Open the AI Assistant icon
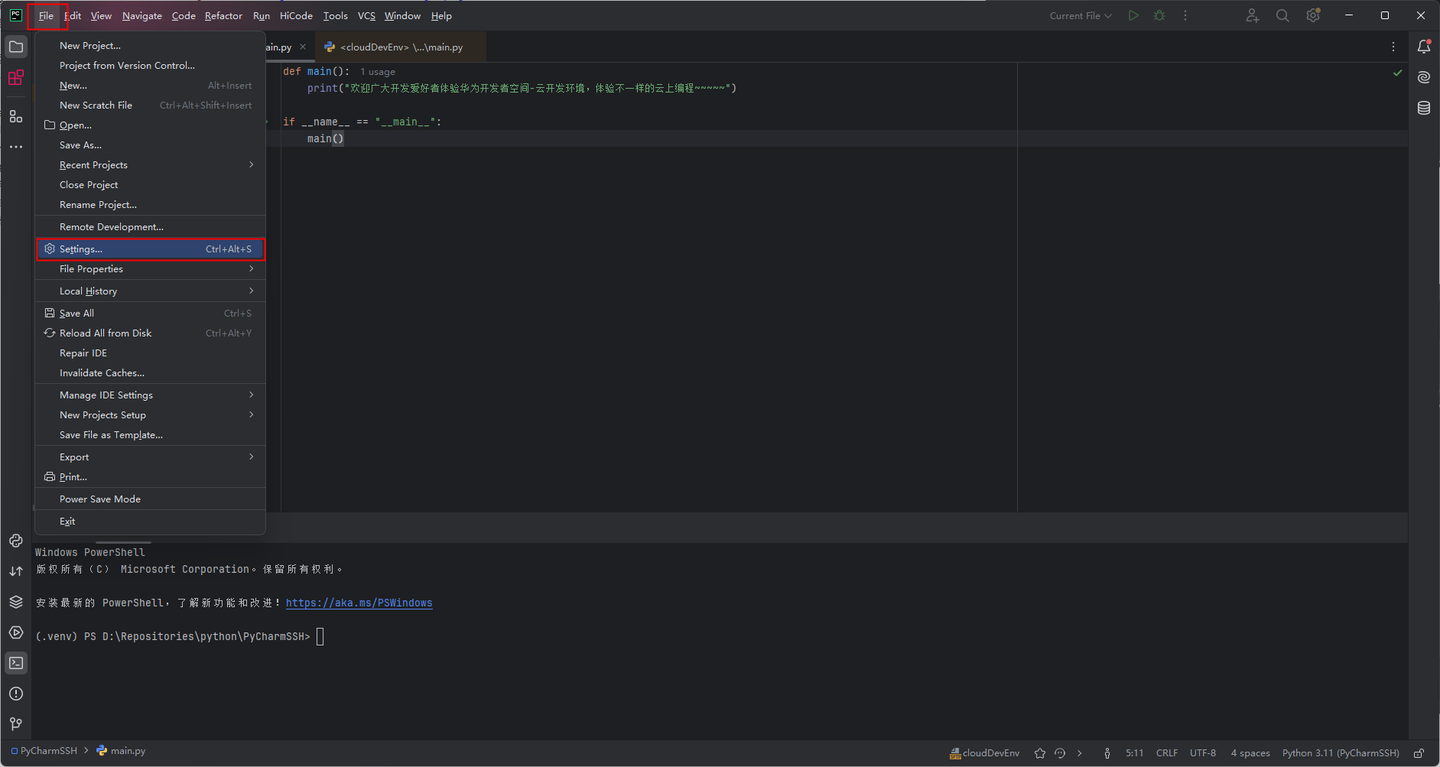The width and height of the screenshot is (1440, 767). click(1423, 77)
